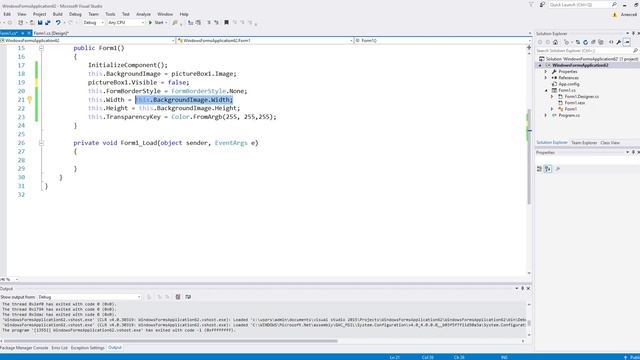Select App.config in Solution Explorer
The image size is (640, 360).
(x=569, y=84)
